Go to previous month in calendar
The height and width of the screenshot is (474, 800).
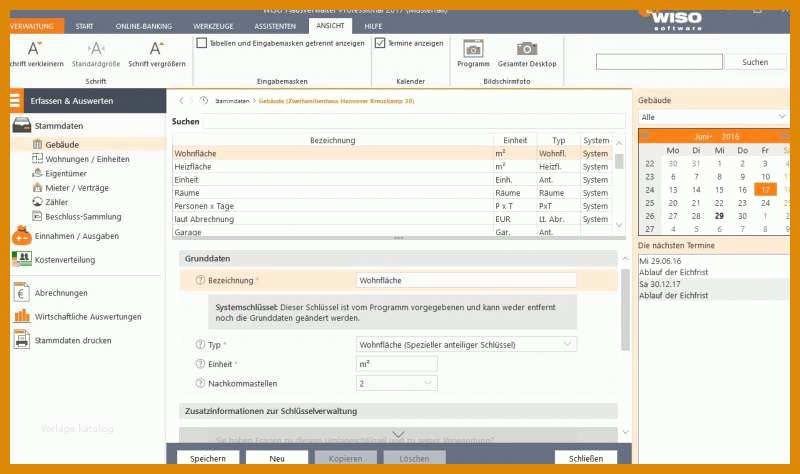[646, 136]
